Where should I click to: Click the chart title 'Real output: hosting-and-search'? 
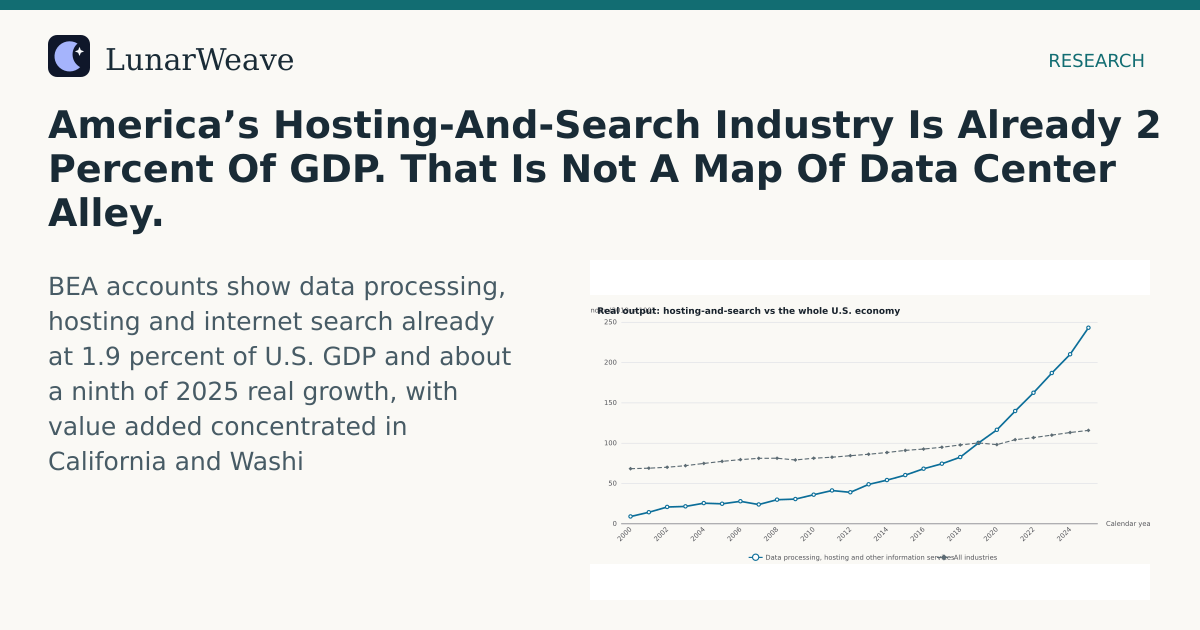click(748, 311)
